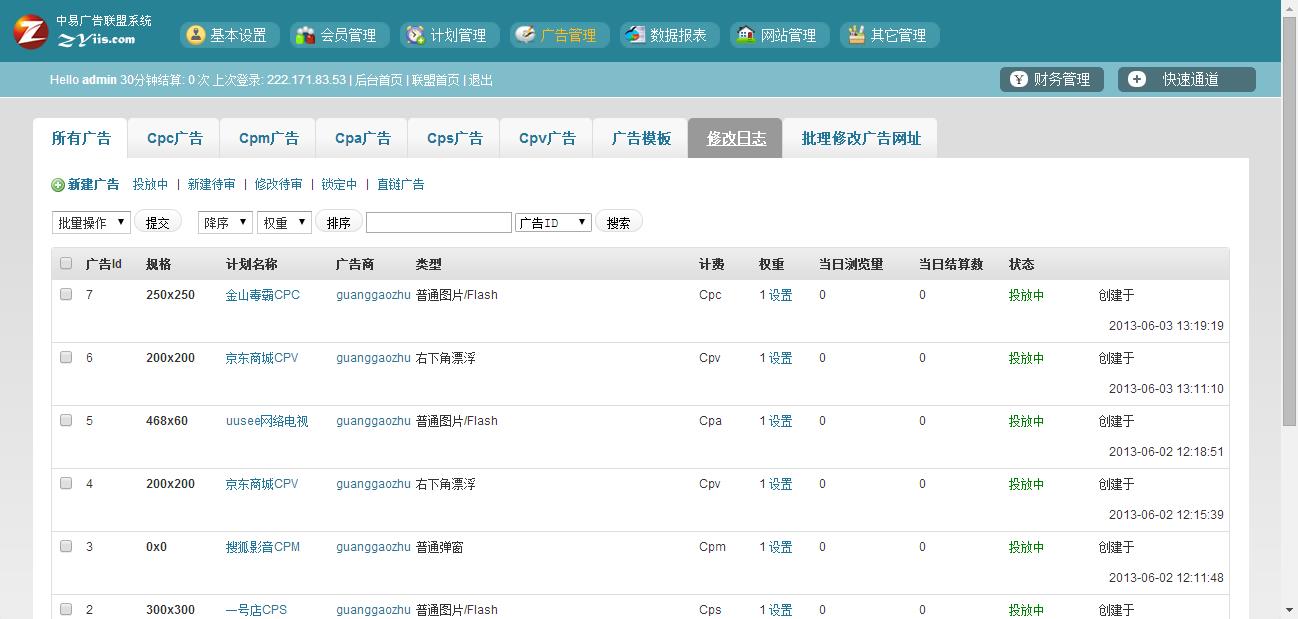Filter ads by 新建待审
Image resolution: width=1298 pixels, height=619 pixels.
(212, 185)
